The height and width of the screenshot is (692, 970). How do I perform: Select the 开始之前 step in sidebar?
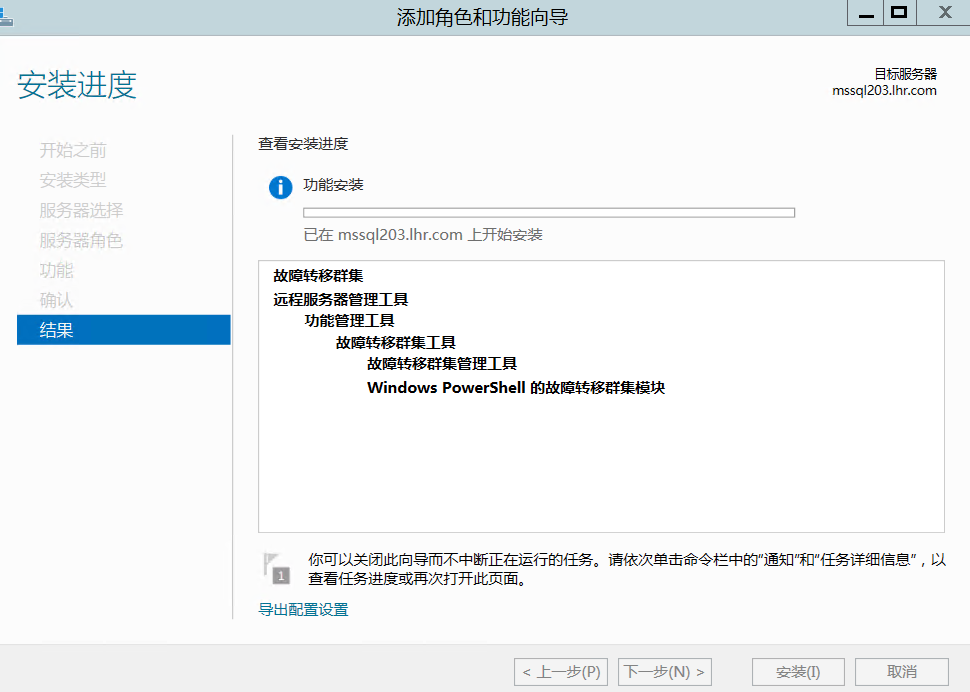[73, 151]
